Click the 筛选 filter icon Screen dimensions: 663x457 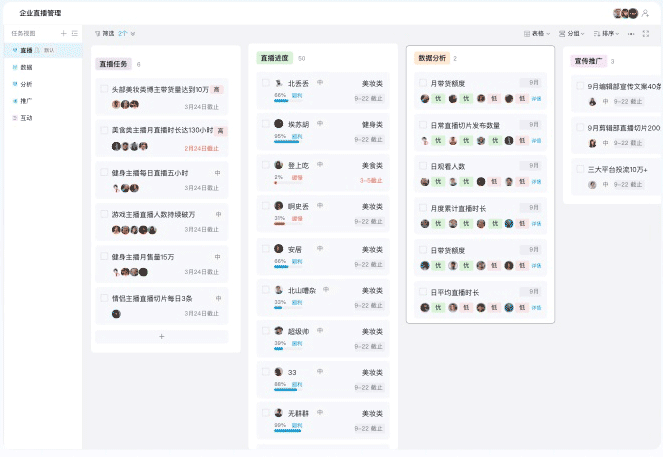tap(97, 33)
